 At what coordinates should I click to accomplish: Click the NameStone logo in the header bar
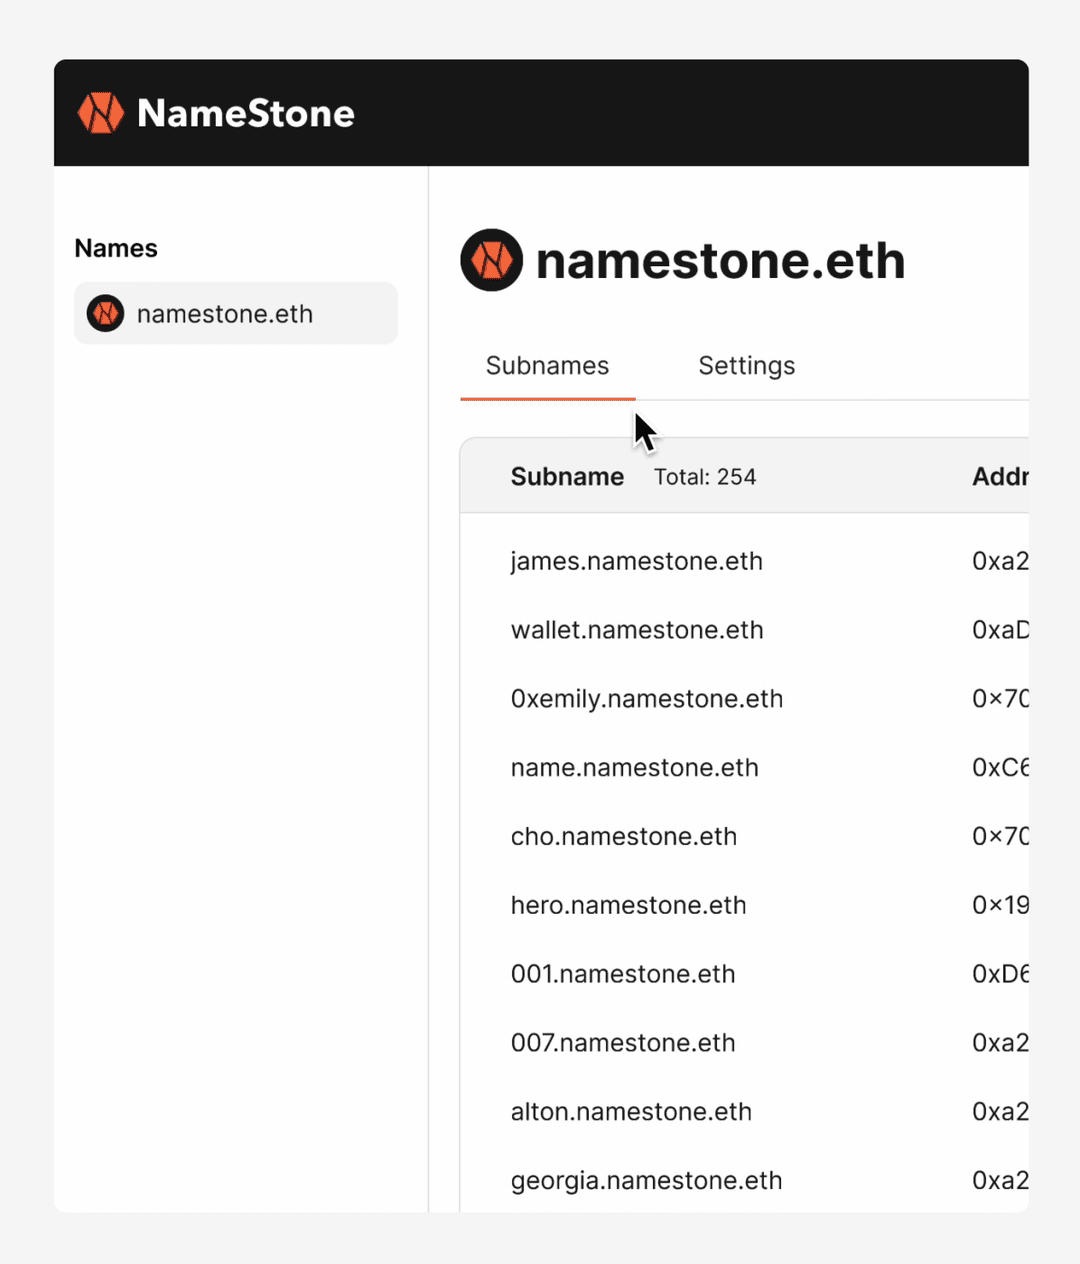click(100, 113)
